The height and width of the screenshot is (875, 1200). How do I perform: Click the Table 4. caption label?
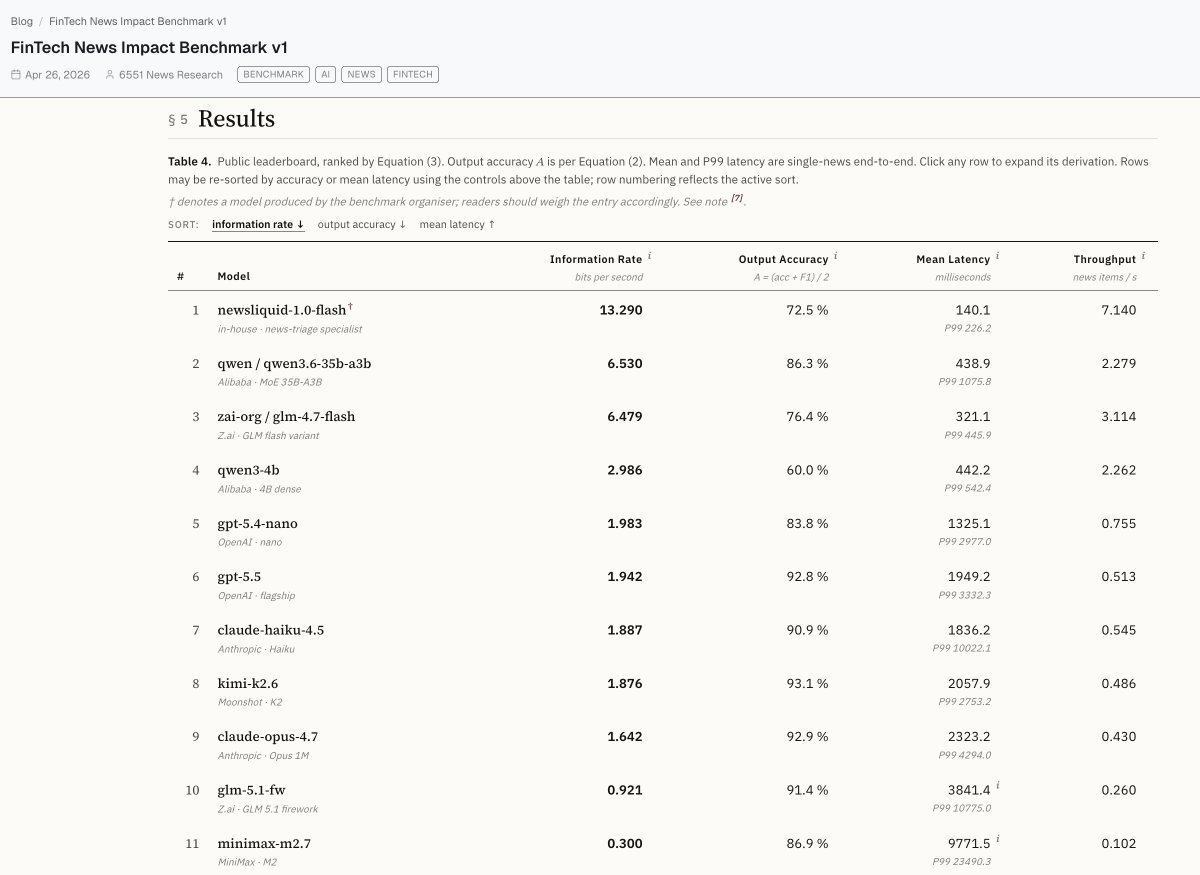pyautogui.click(x=189, y=161)
